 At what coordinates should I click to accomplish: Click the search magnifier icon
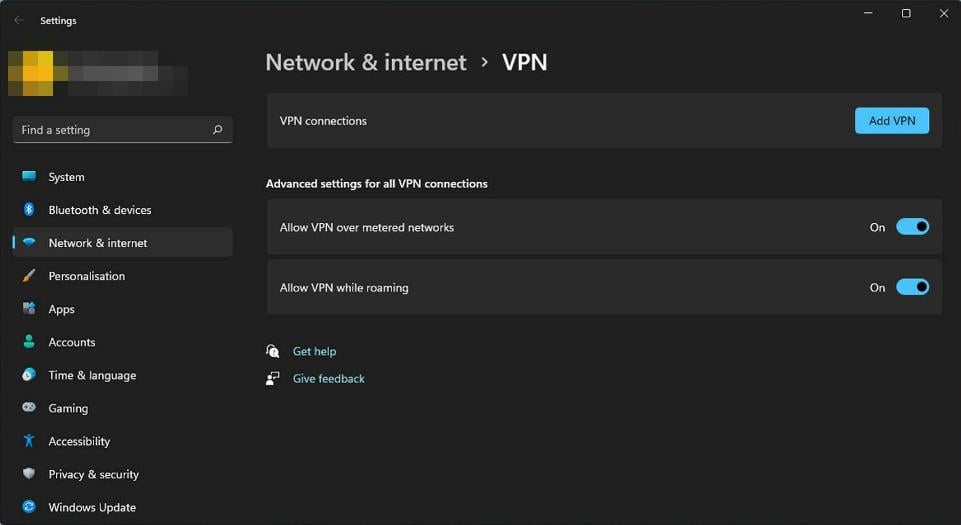218,130
